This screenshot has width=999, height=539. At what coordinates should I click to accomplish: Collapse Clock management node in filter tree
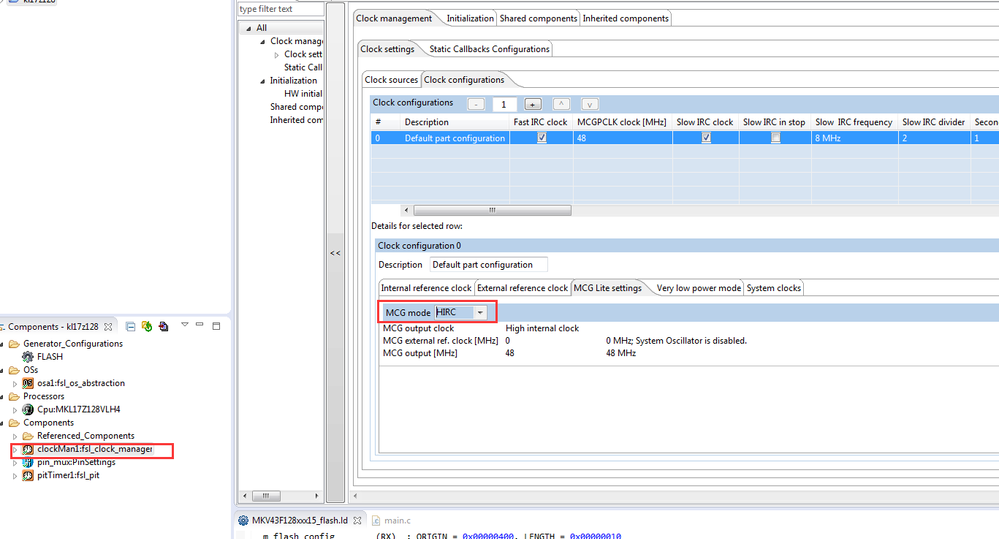coord(262,41)
